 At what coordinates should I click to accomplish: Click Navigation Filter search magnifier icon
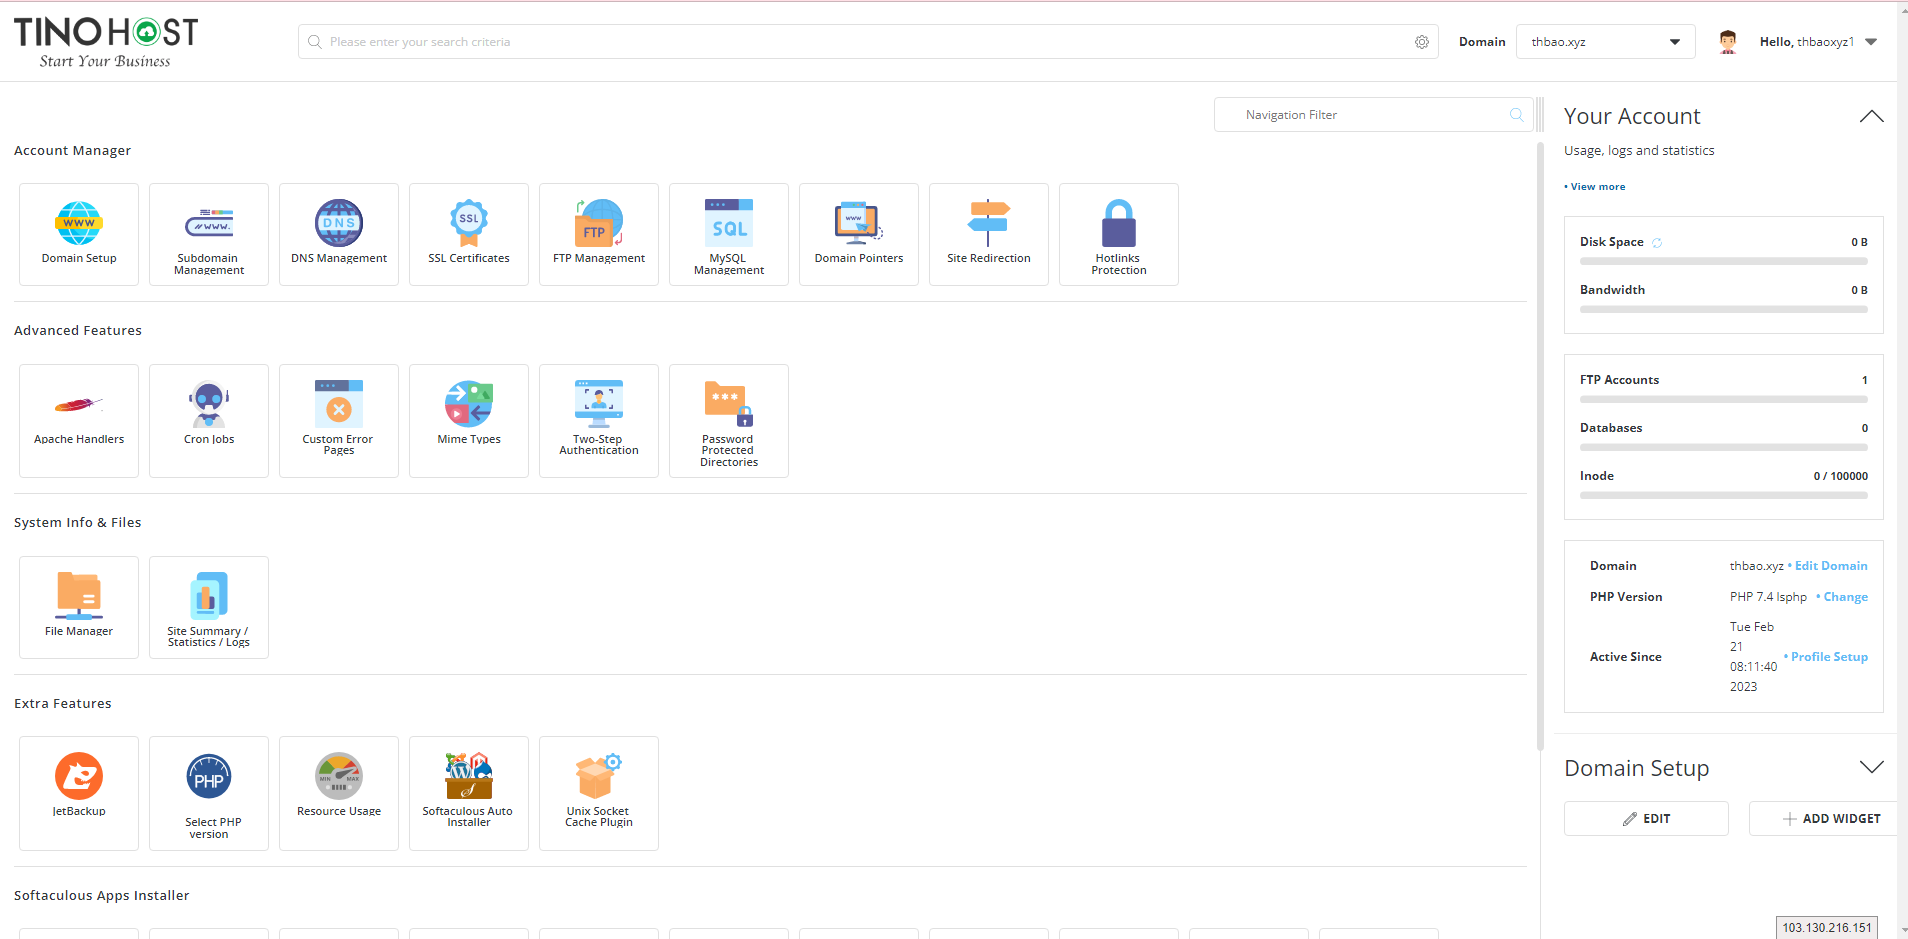click(1516, 115)
